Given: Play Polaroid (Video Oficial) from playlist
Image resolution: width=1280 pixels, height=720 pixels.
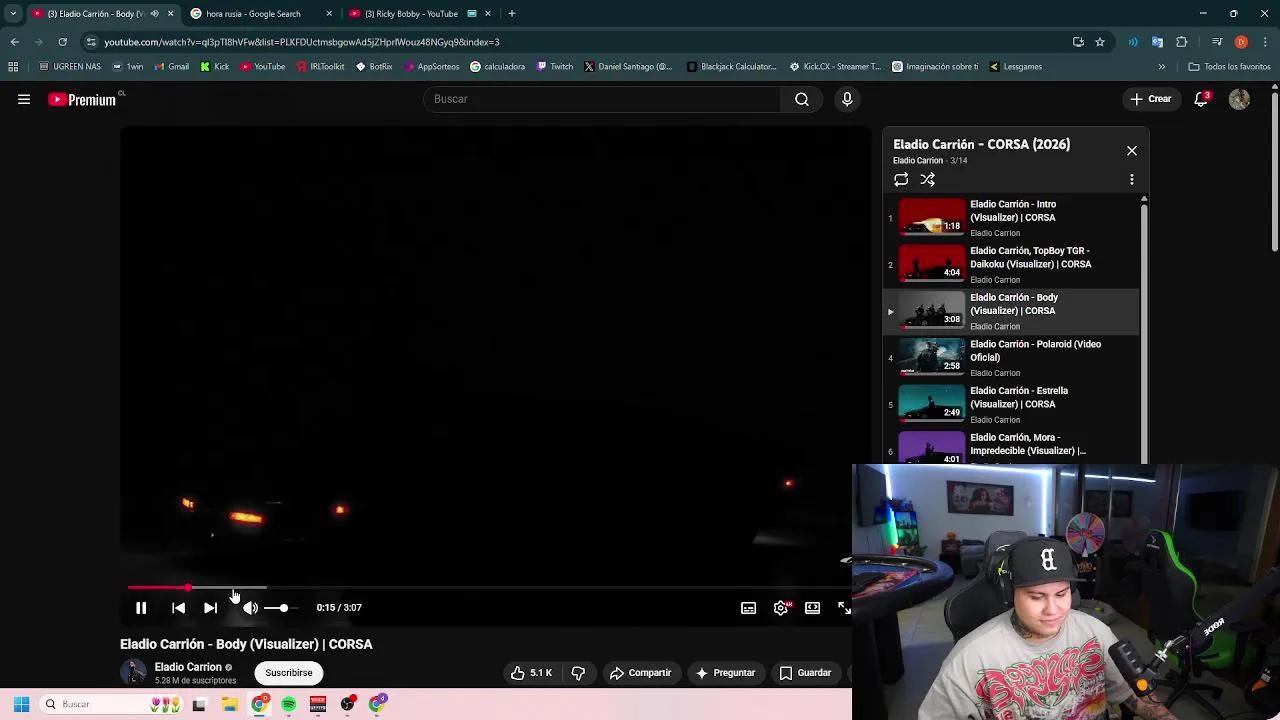Looking at the screenshot, I should (x=1011, y=358).
